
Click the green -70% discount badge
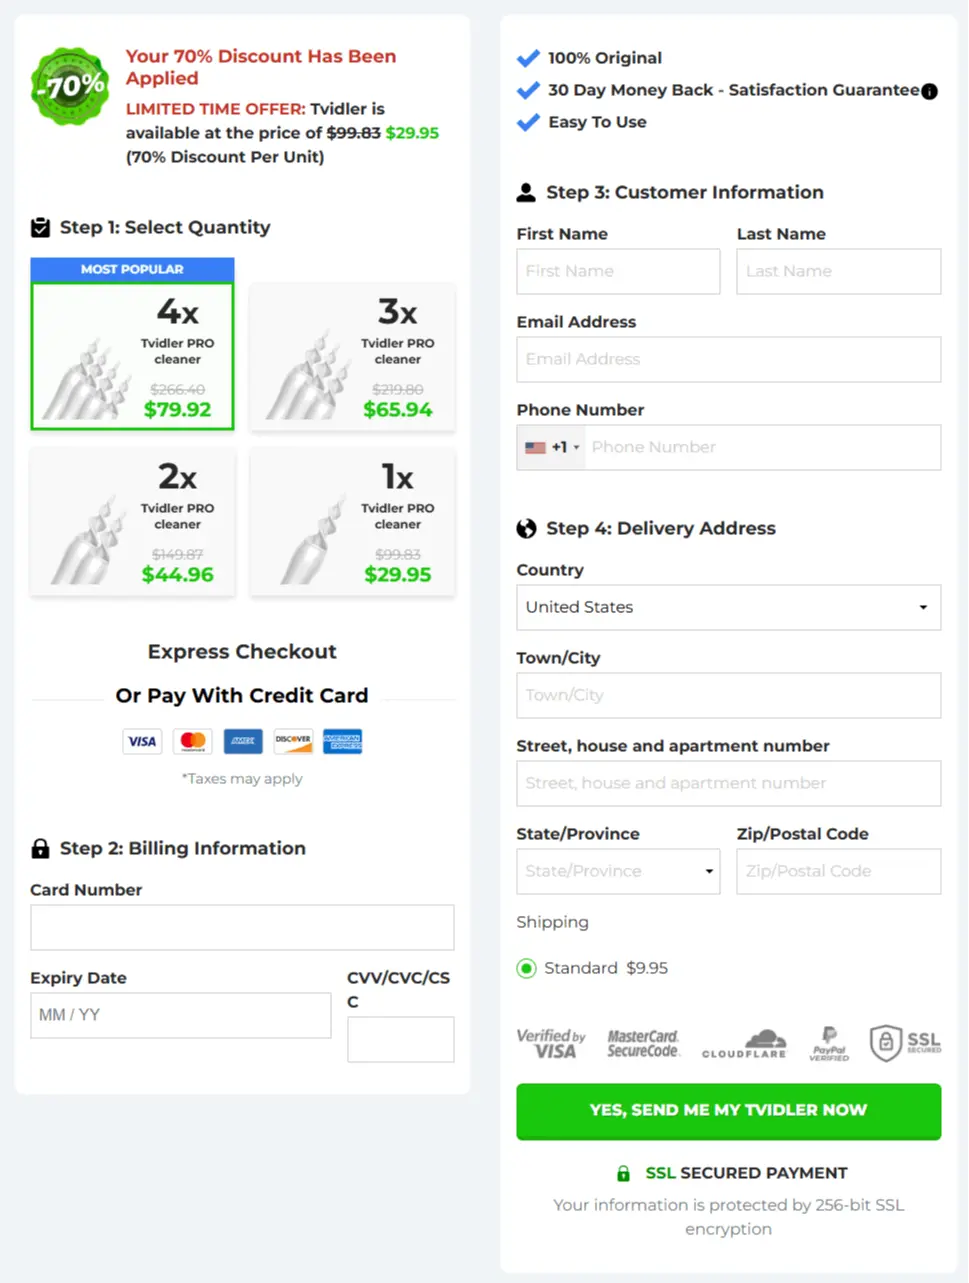point(70,86)
